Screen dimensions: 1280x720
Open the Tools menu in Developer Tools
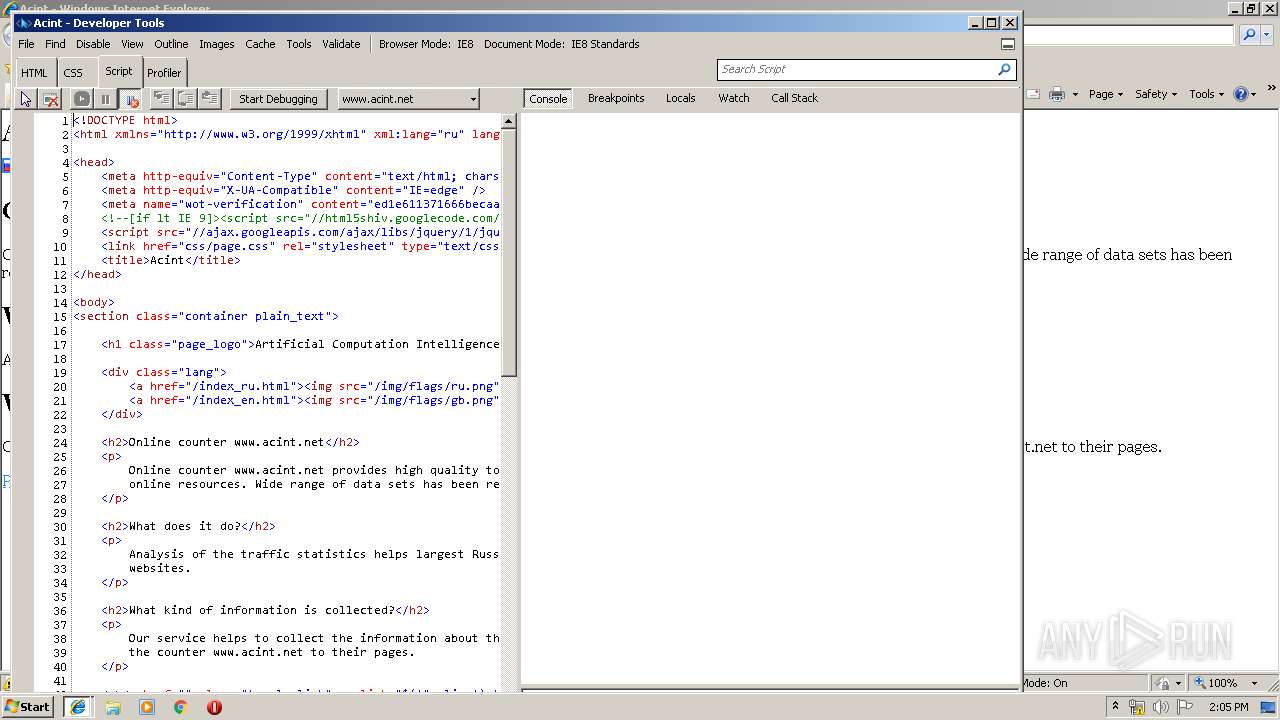coord(298,44)
